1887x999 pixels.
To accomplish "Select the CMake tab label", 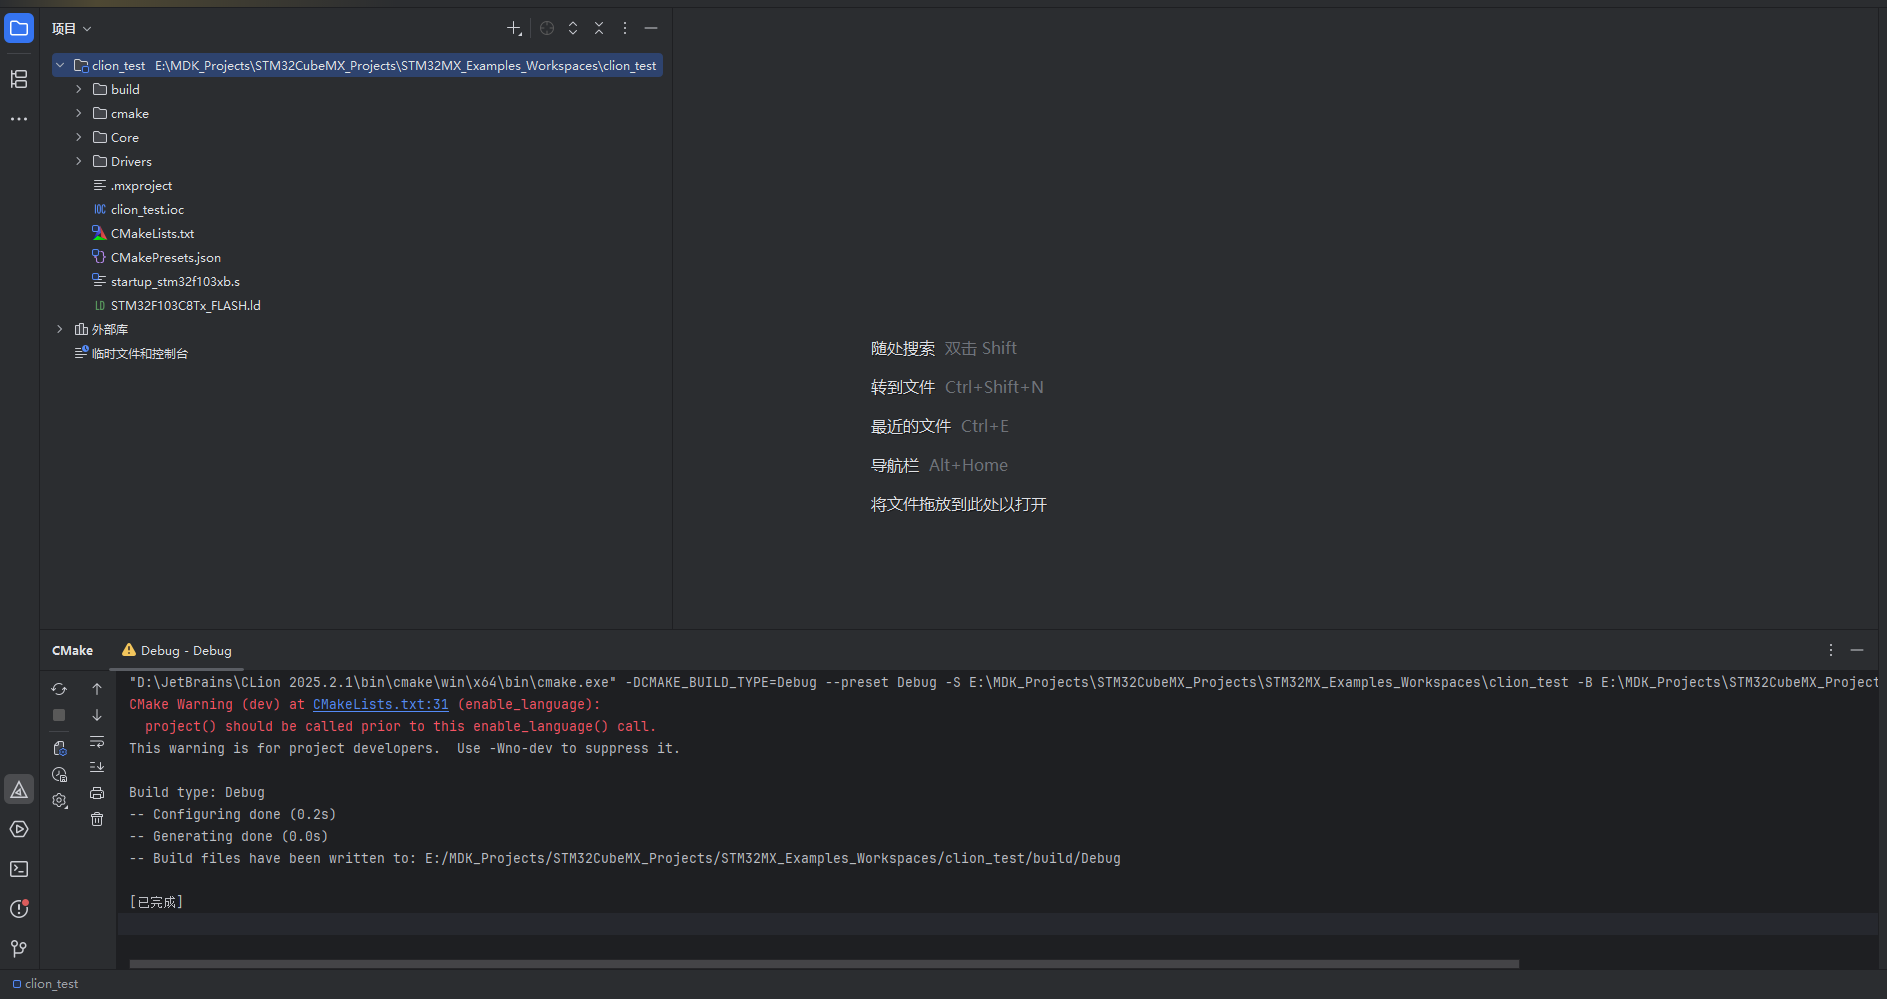I will point(72,651).
